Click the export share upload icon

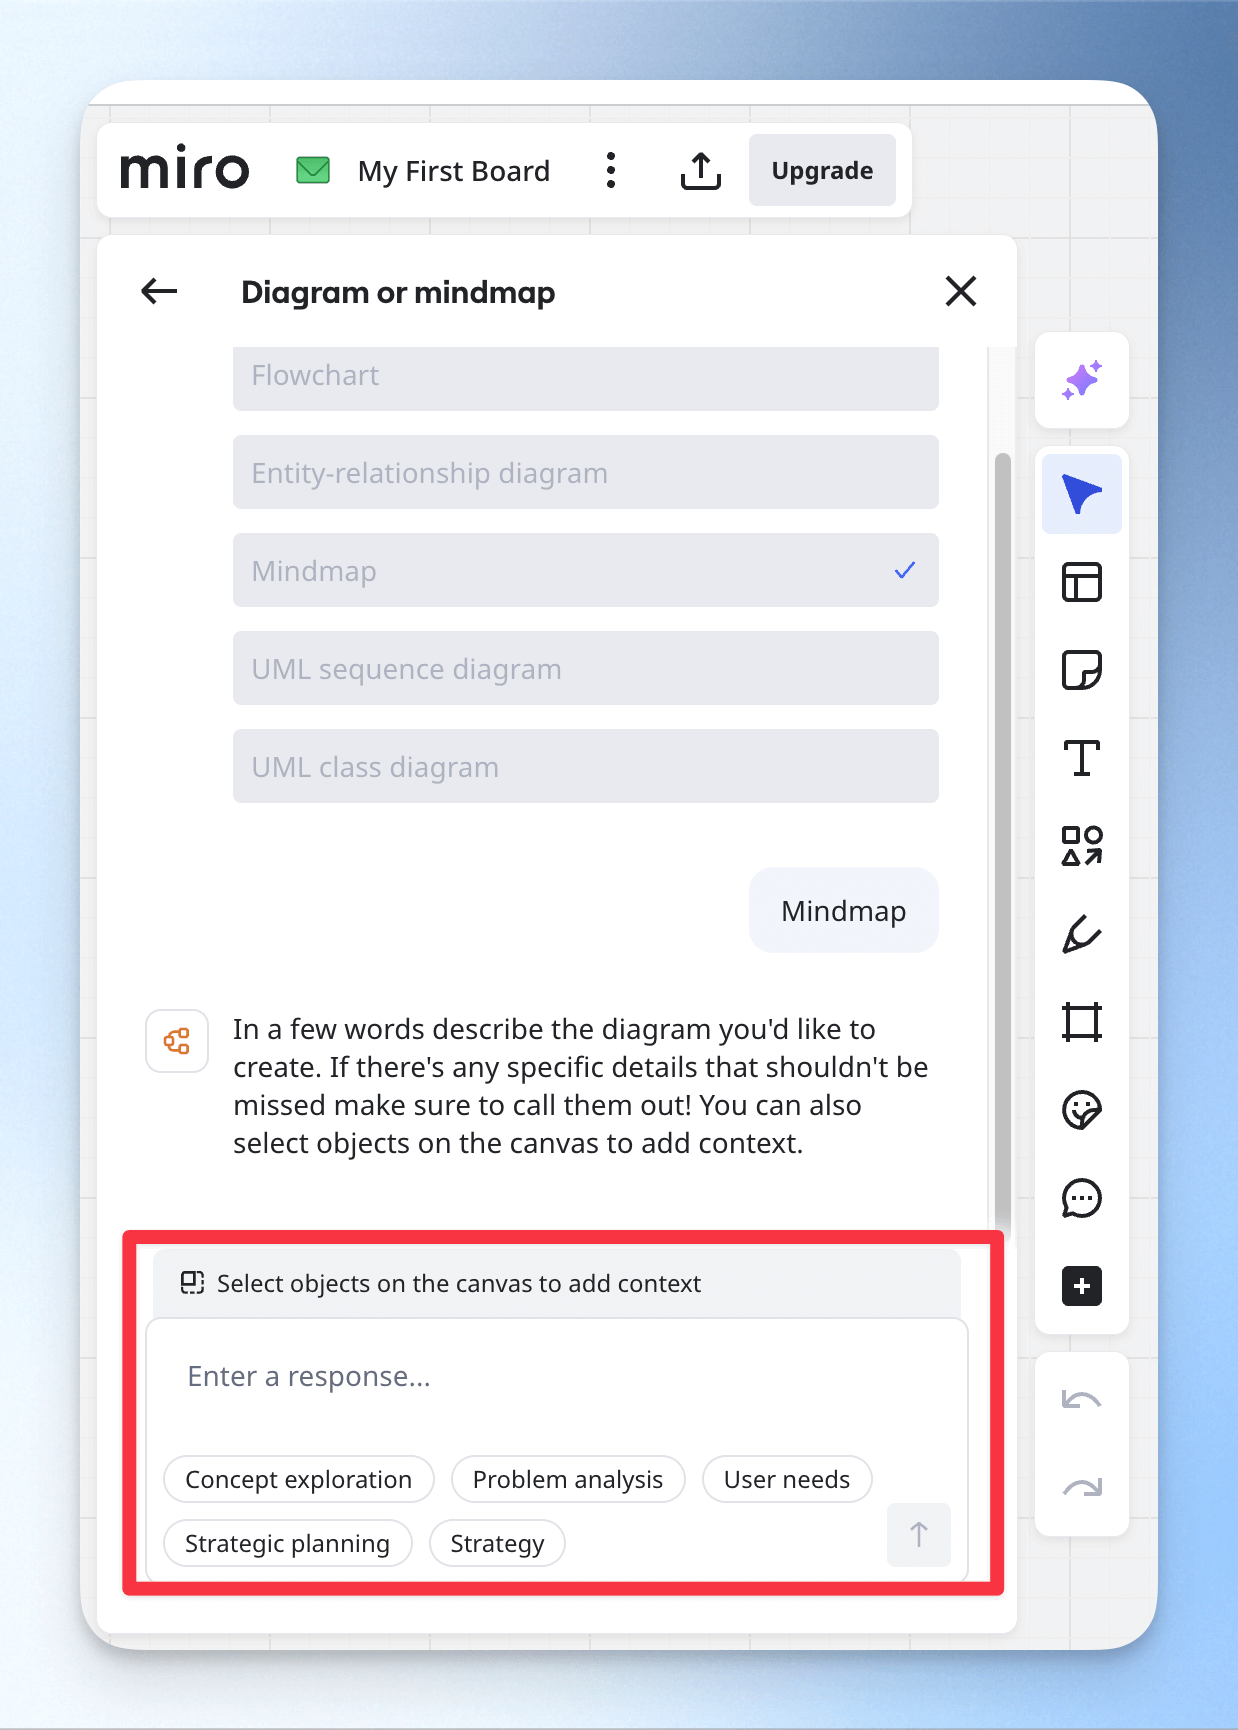click(701, 171)
